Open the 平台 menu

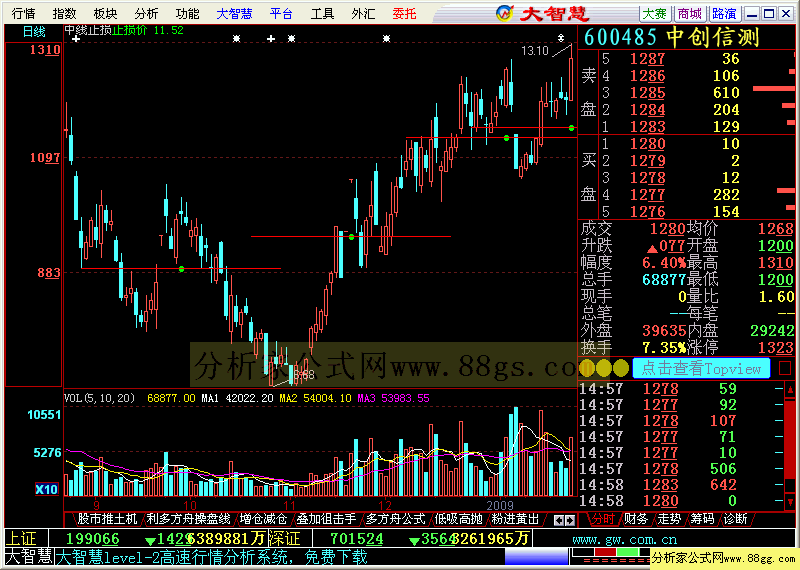(x=281, y=13)
